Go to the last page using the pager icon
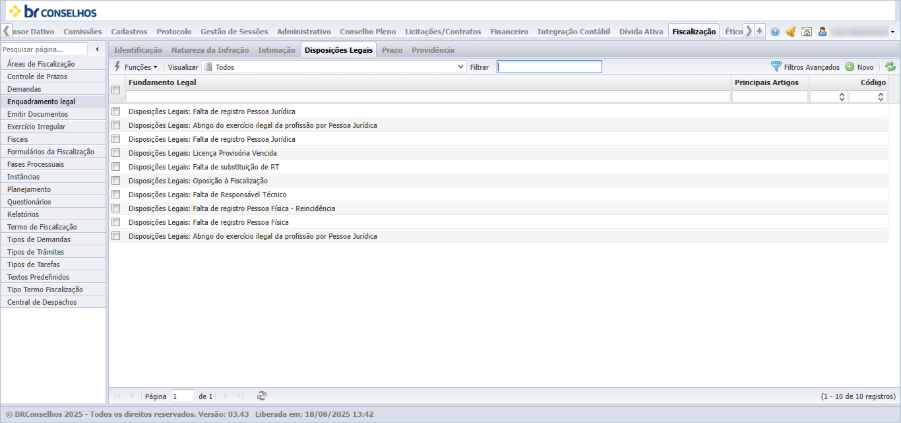Screen dimensions: 901x423 (x=240, y=396)
